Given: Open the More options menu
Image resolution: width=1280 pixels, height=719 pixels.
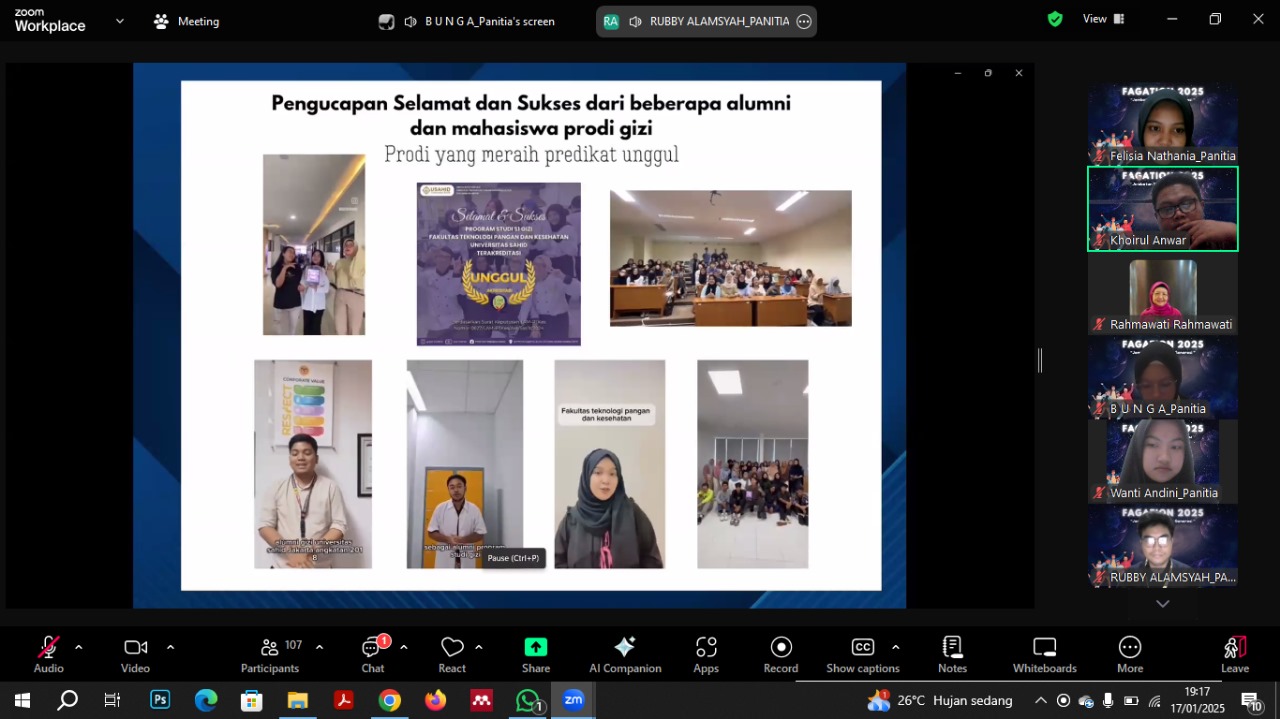Looking at the screenshot, I should click(1130, 655).
